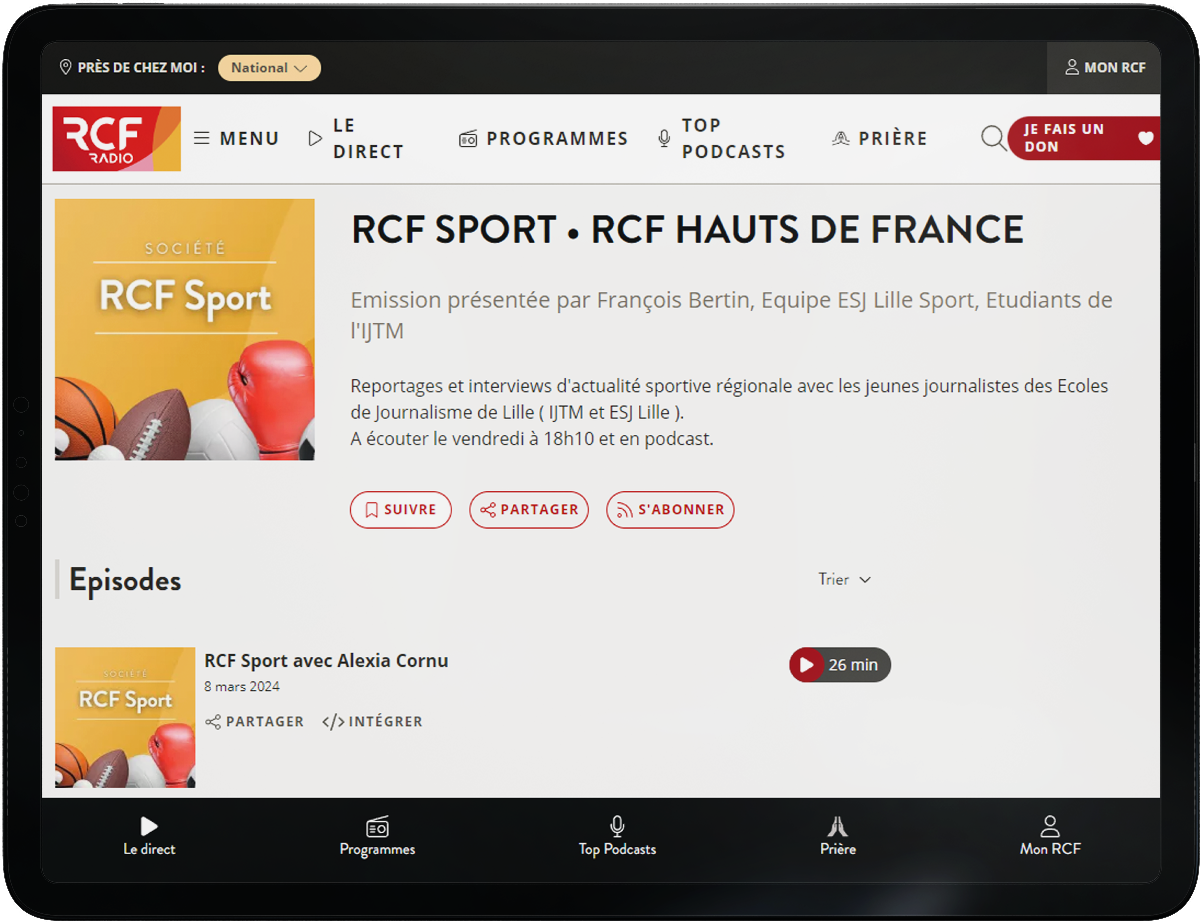Viewport: 1200px width, 922px height.
Task: Play the 26 min Alexia Cornu episode
Action: (x=840, y=665)
